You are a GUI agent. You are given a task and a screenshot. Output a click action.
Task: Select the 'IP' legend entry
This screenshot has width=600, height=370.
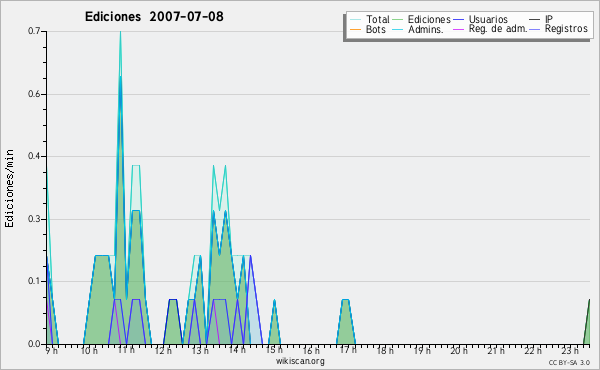tap(549, 19)
